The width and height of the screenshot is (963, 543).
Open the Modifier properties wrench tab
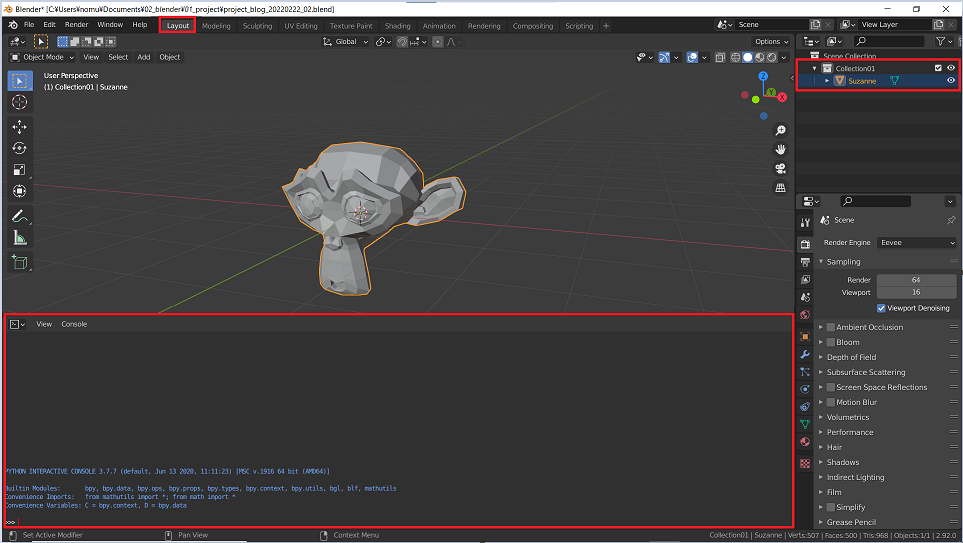coord(805,354)
